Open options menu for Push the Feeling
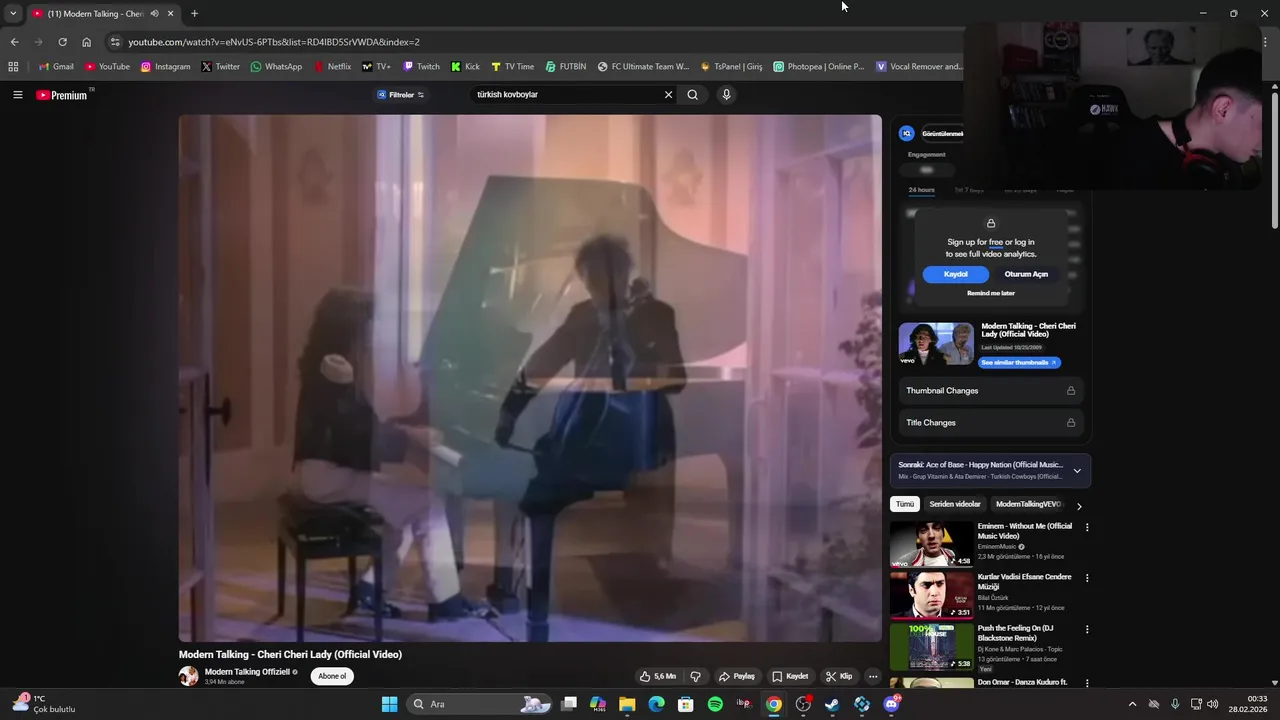 [1087, 630]
